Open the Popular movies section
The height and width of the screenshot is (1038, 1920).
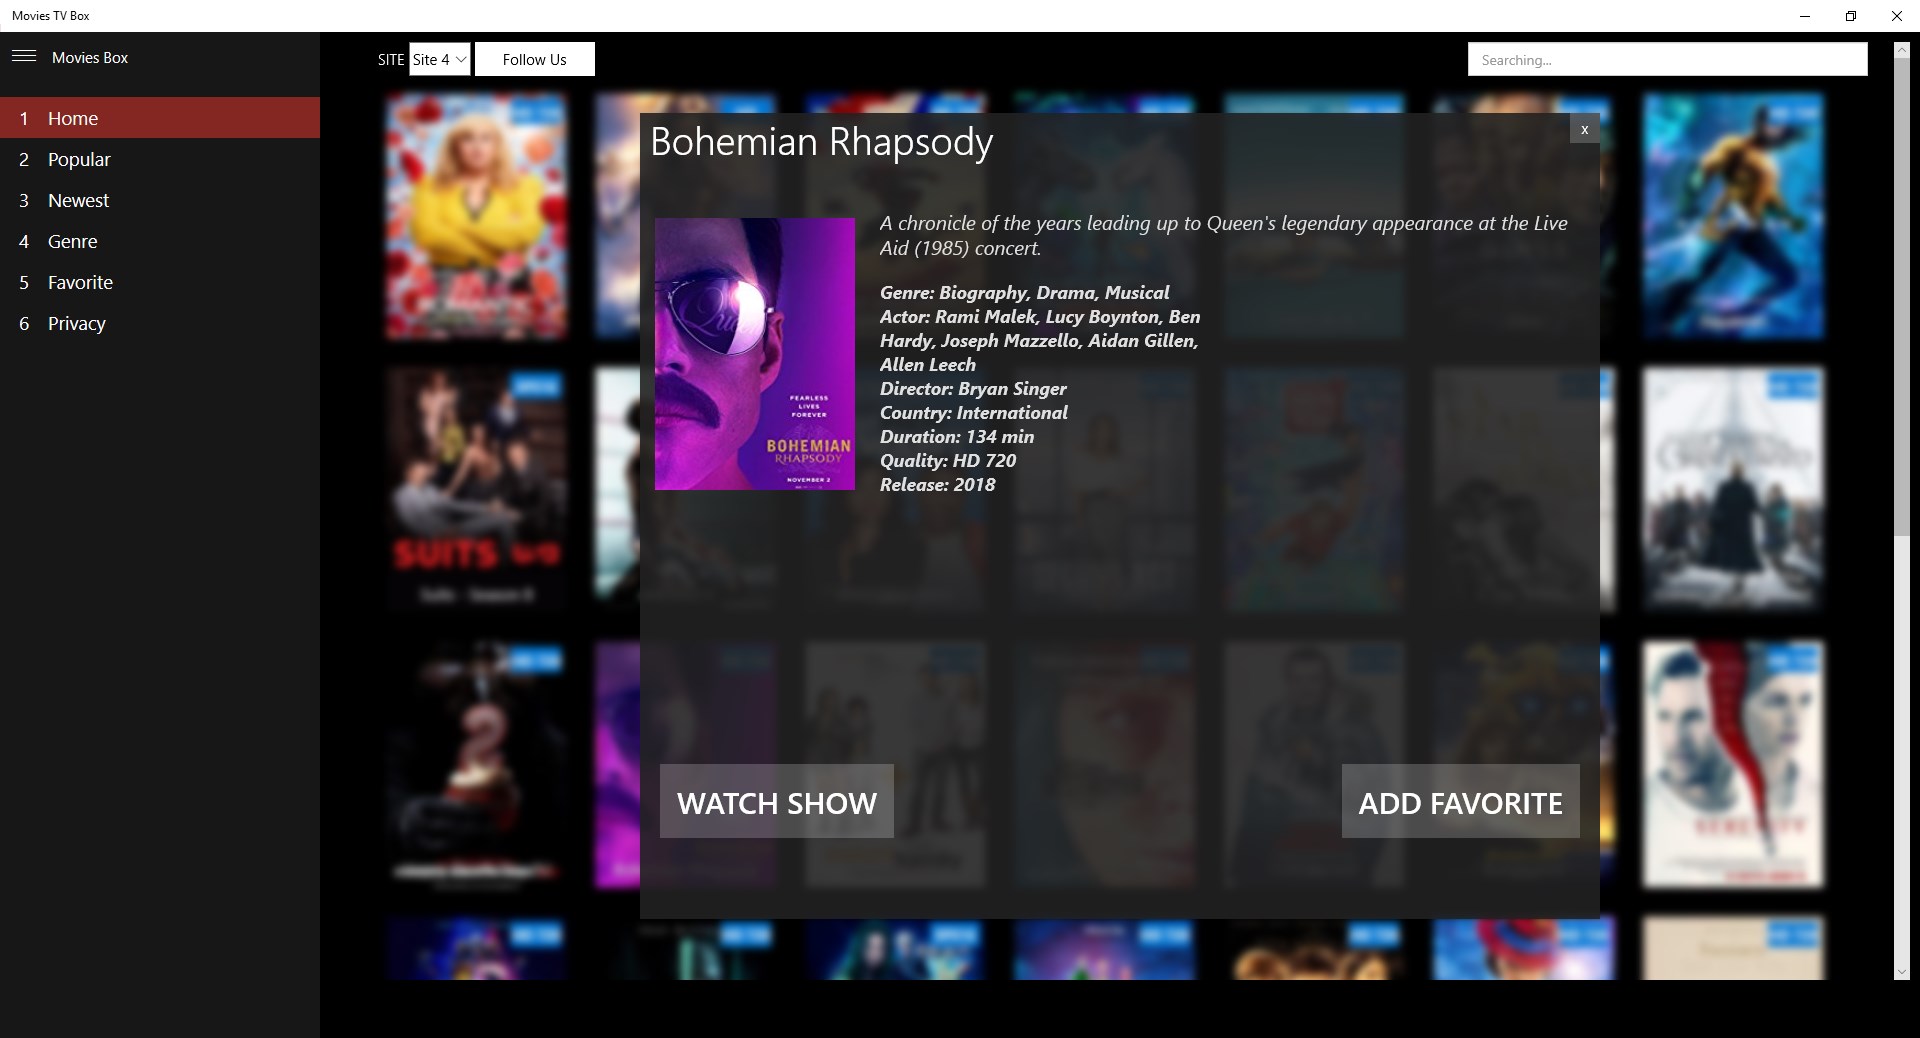[160, 159]
